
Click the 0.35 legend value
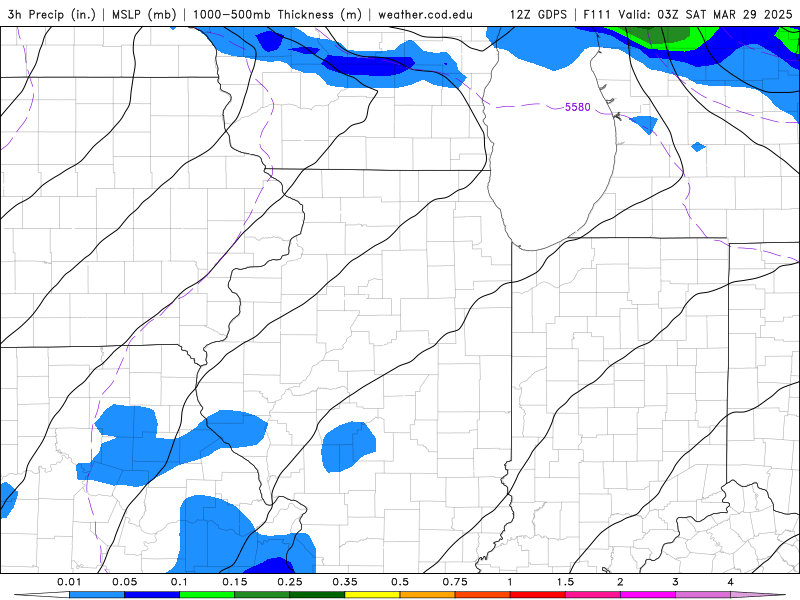tap(345, 582)
